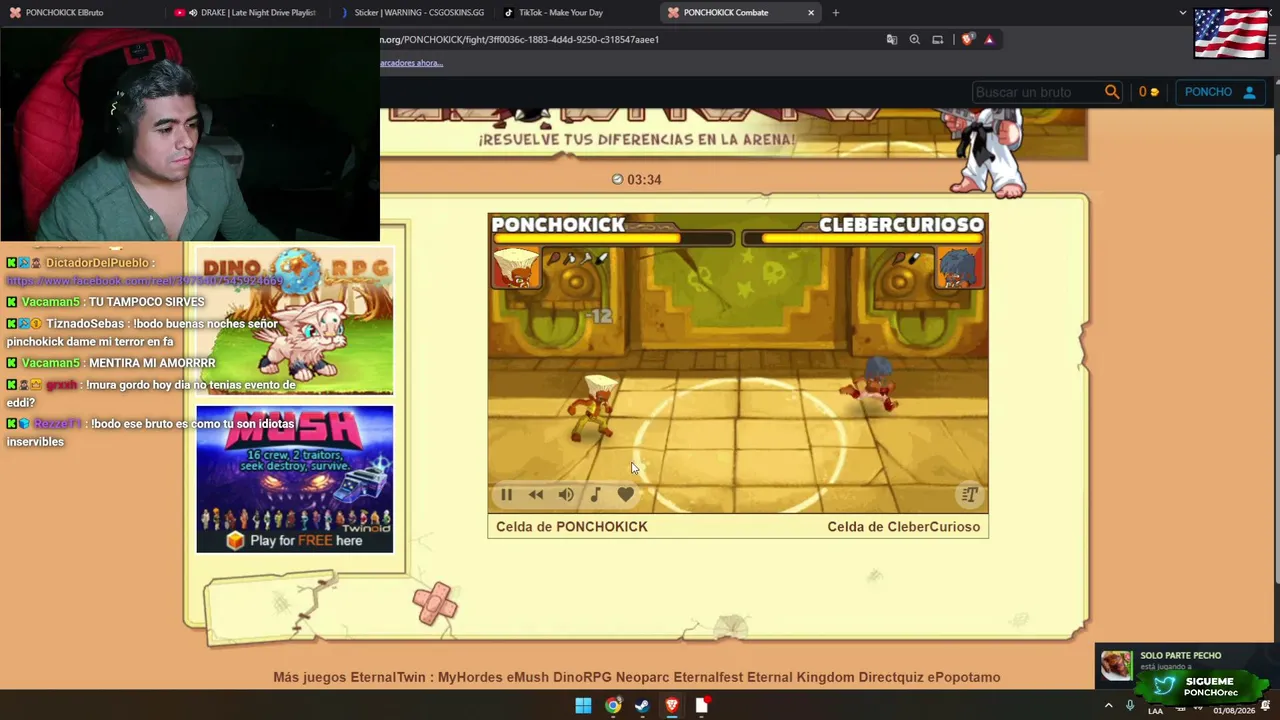The width and height of the screenshot is (1280, 720).
Task: Click the translate page icon in address bar
Action: (x=892, y=40)
